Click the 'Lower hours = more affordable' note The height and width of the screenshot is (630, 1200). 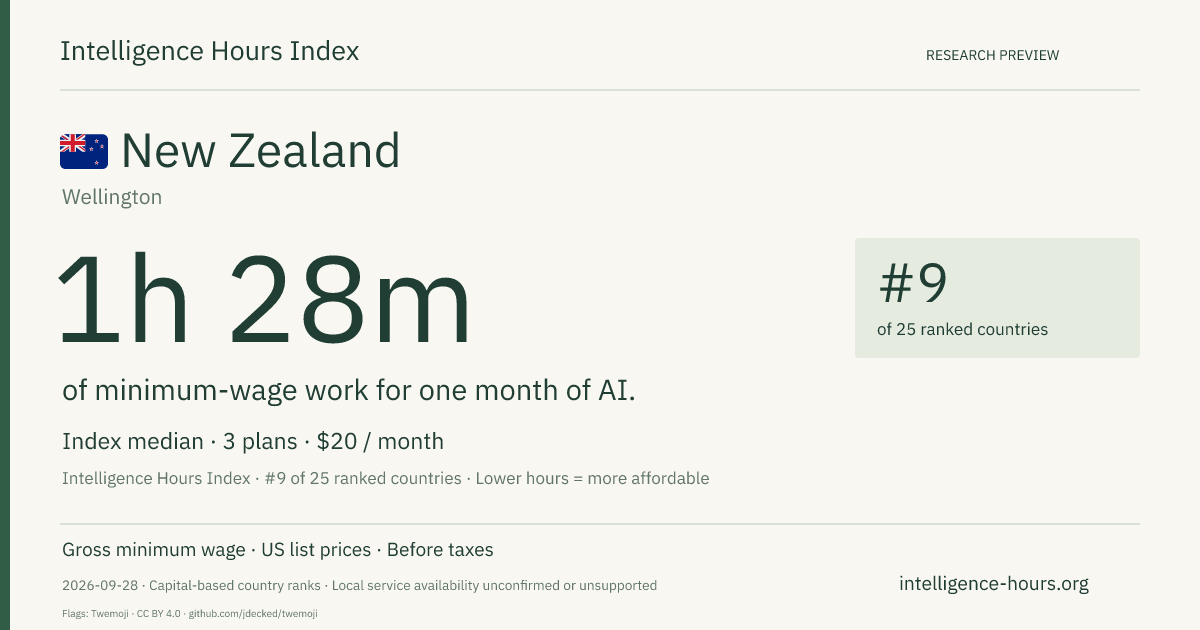[592, 478]
